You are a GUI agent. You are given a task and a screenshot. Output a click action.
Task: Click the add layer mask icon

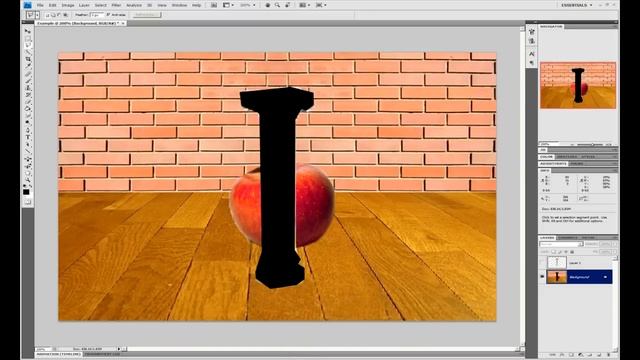pos(571,355)
